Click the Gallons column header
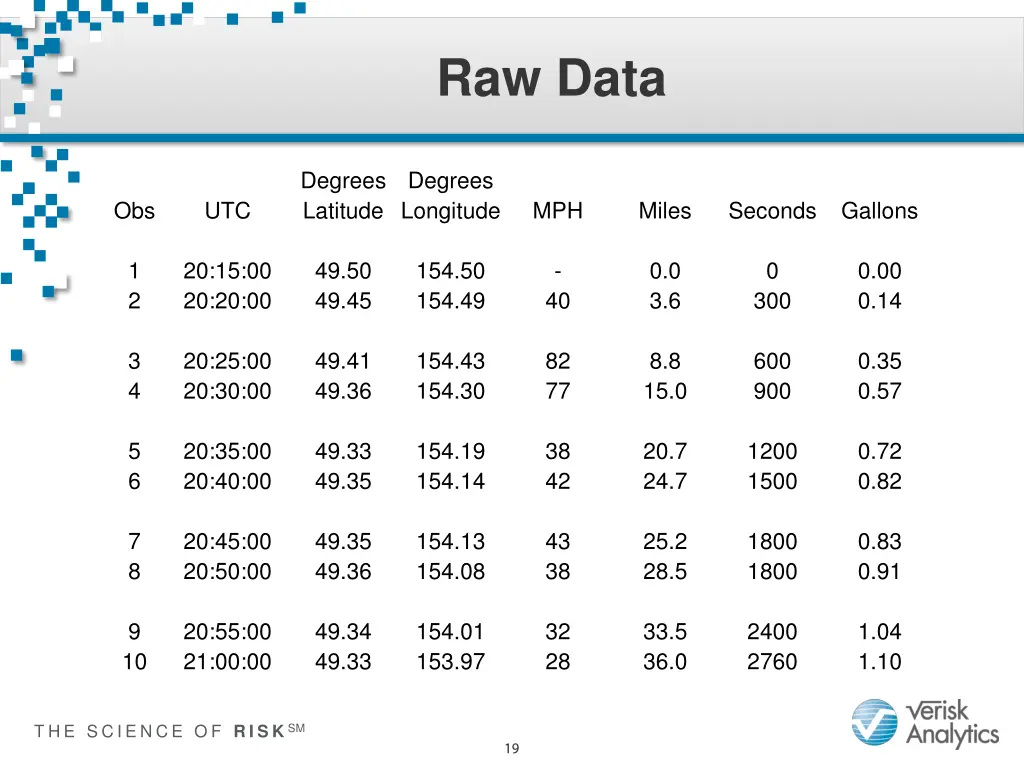The image size is (1024, 768). (x=879, y=211)
